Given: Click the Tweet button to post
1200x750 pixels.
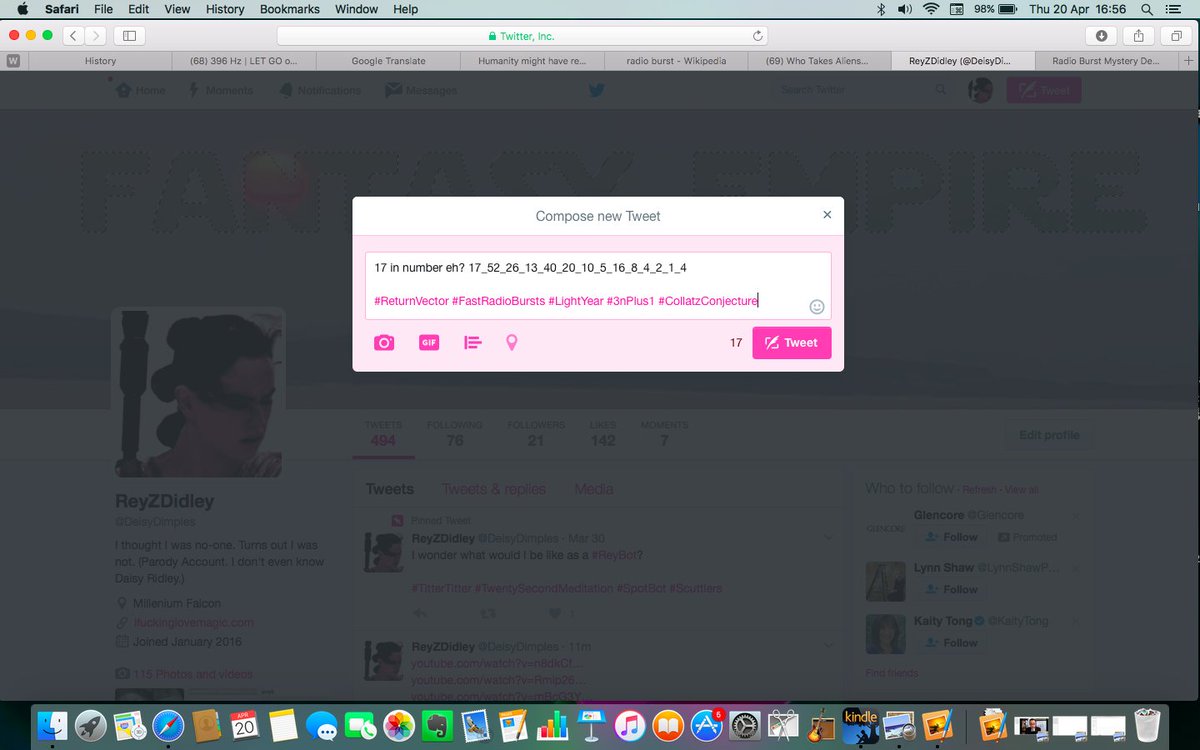Looking at the screenshot, I should tap(791, 342).
